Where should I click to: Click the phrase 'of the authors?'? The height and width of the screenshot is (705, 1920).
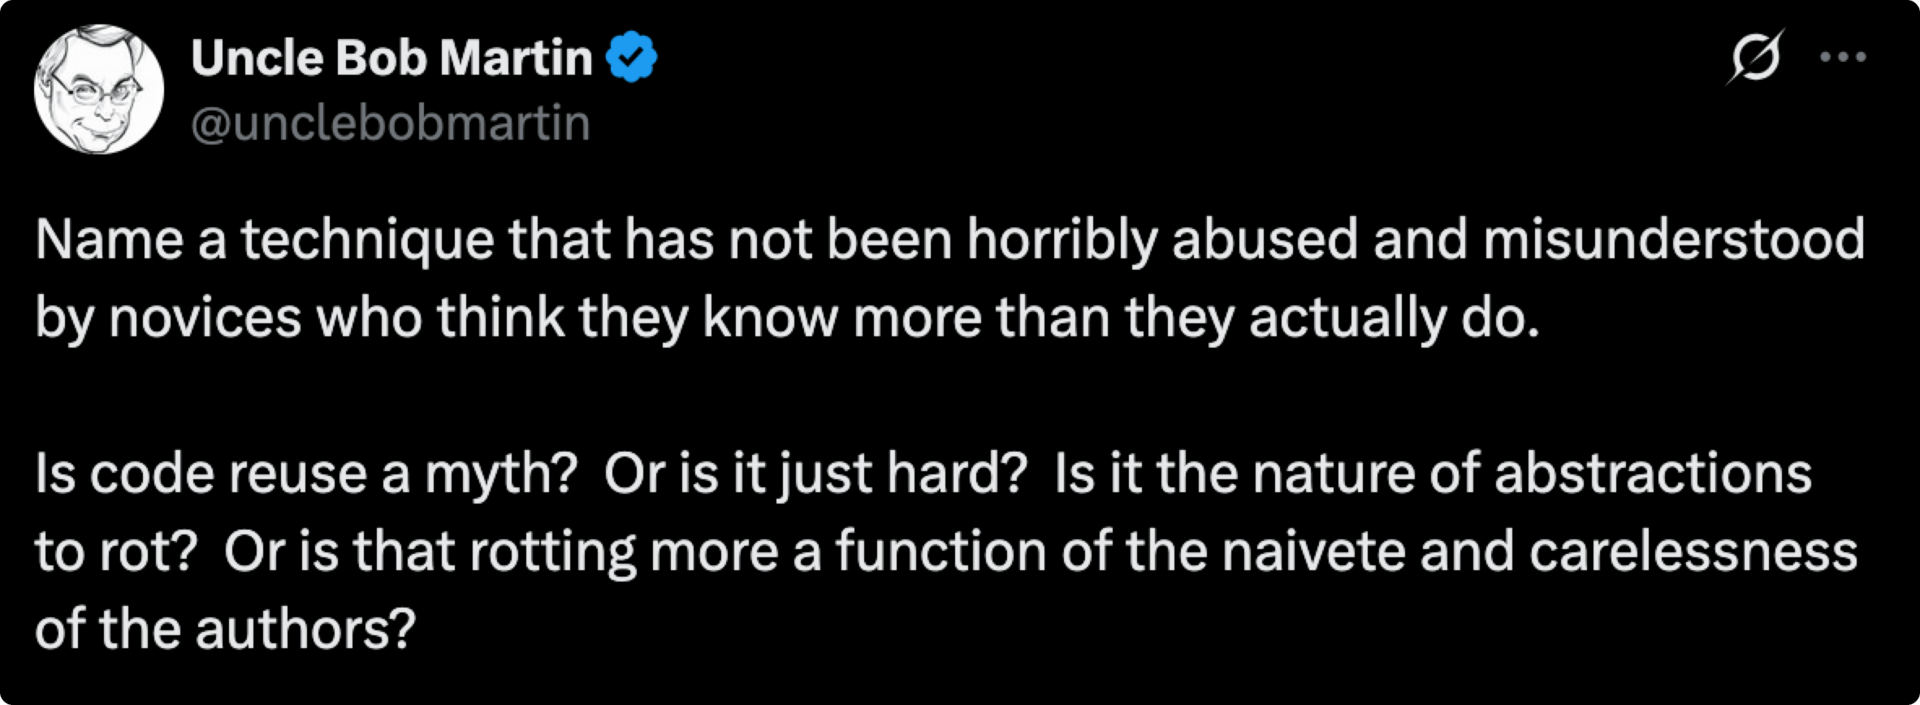(225, 630)
